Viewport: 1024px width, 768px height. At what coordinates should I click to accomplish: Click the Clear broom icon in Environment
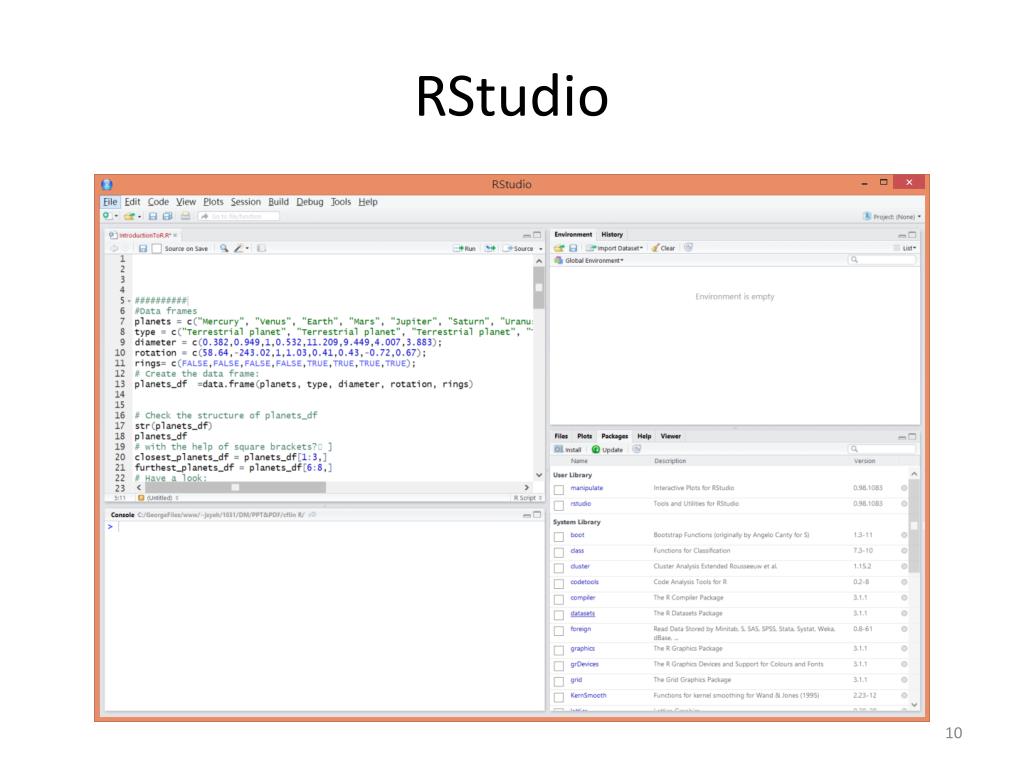tap(655, 248)
